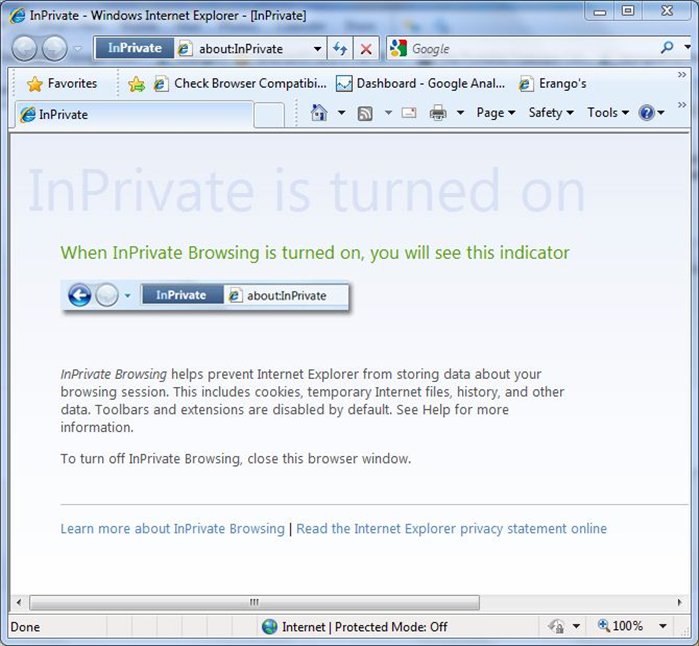Click Read the Internet Explorer privacy statement online
Image resolution: width=699 pixels, height=646 pixels.
click(452, 529)
